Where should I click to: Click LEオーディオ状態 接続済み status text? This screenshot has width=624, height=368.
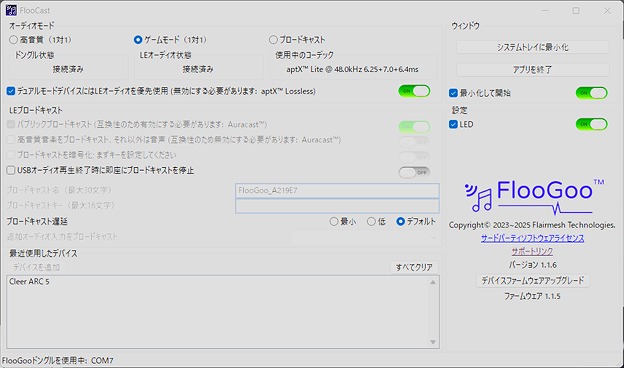(x=198, y=69)
